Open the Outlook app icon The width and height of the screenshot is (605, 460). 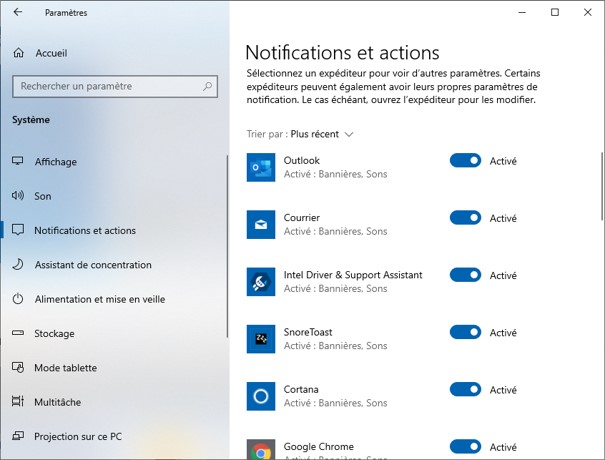pyautogui.click(x=261, y=167)
